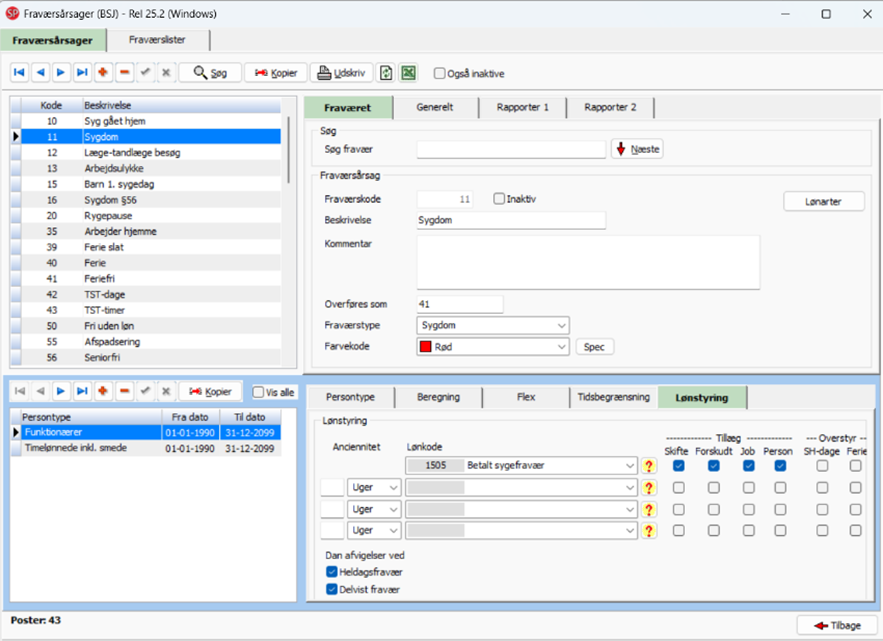The image size is (883, 641).
Task: Add new absence reason with plus icon
Action: point(103,73)
